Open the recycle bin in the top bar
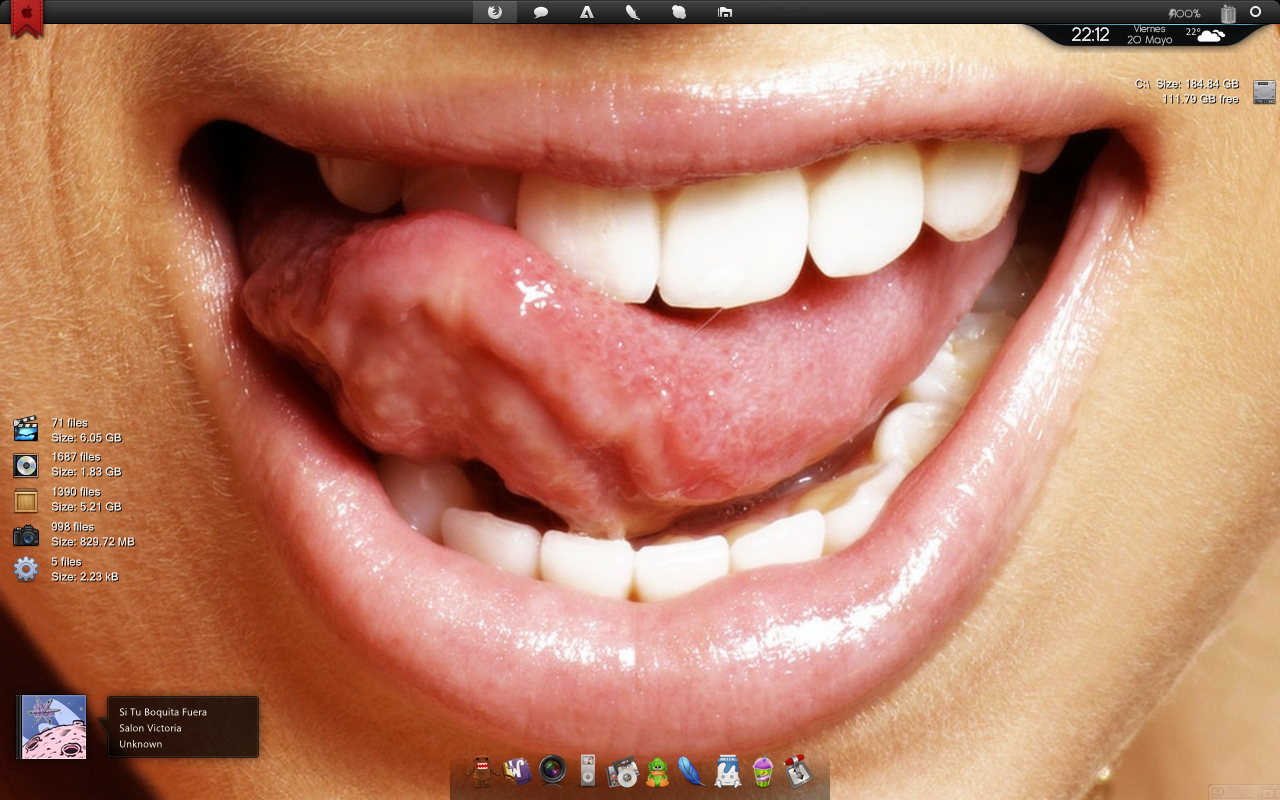Viewport: 1280px width, 800px height. (1228, 13)
